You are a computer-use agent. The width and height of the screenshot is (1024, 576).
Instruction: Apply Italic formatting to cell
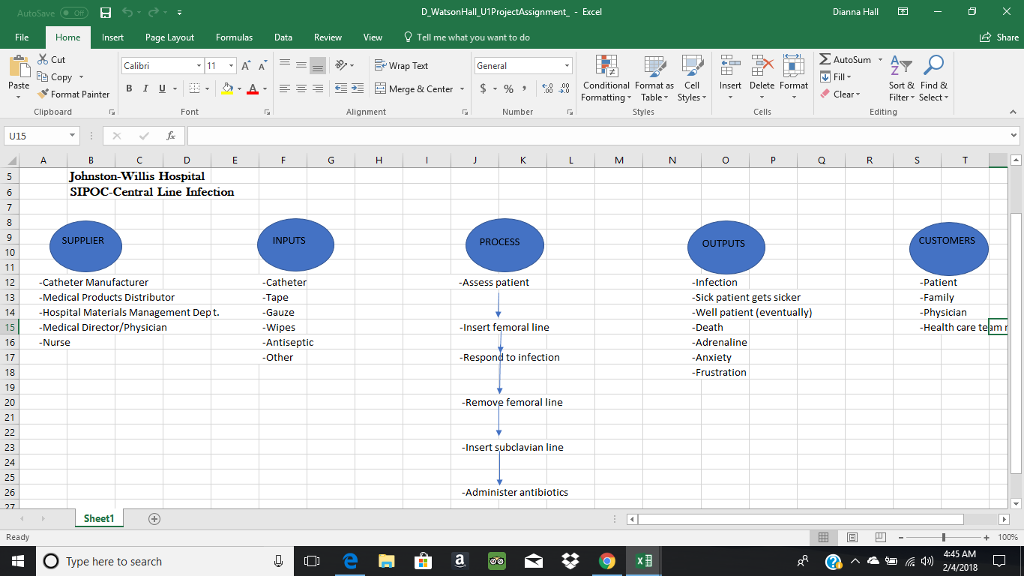(x=145, y=89)
